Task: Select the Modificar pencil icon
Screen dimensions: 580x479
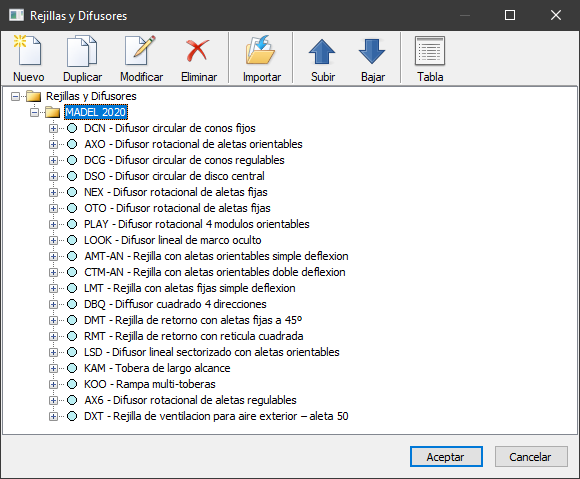Action: (x=141, y=51)
